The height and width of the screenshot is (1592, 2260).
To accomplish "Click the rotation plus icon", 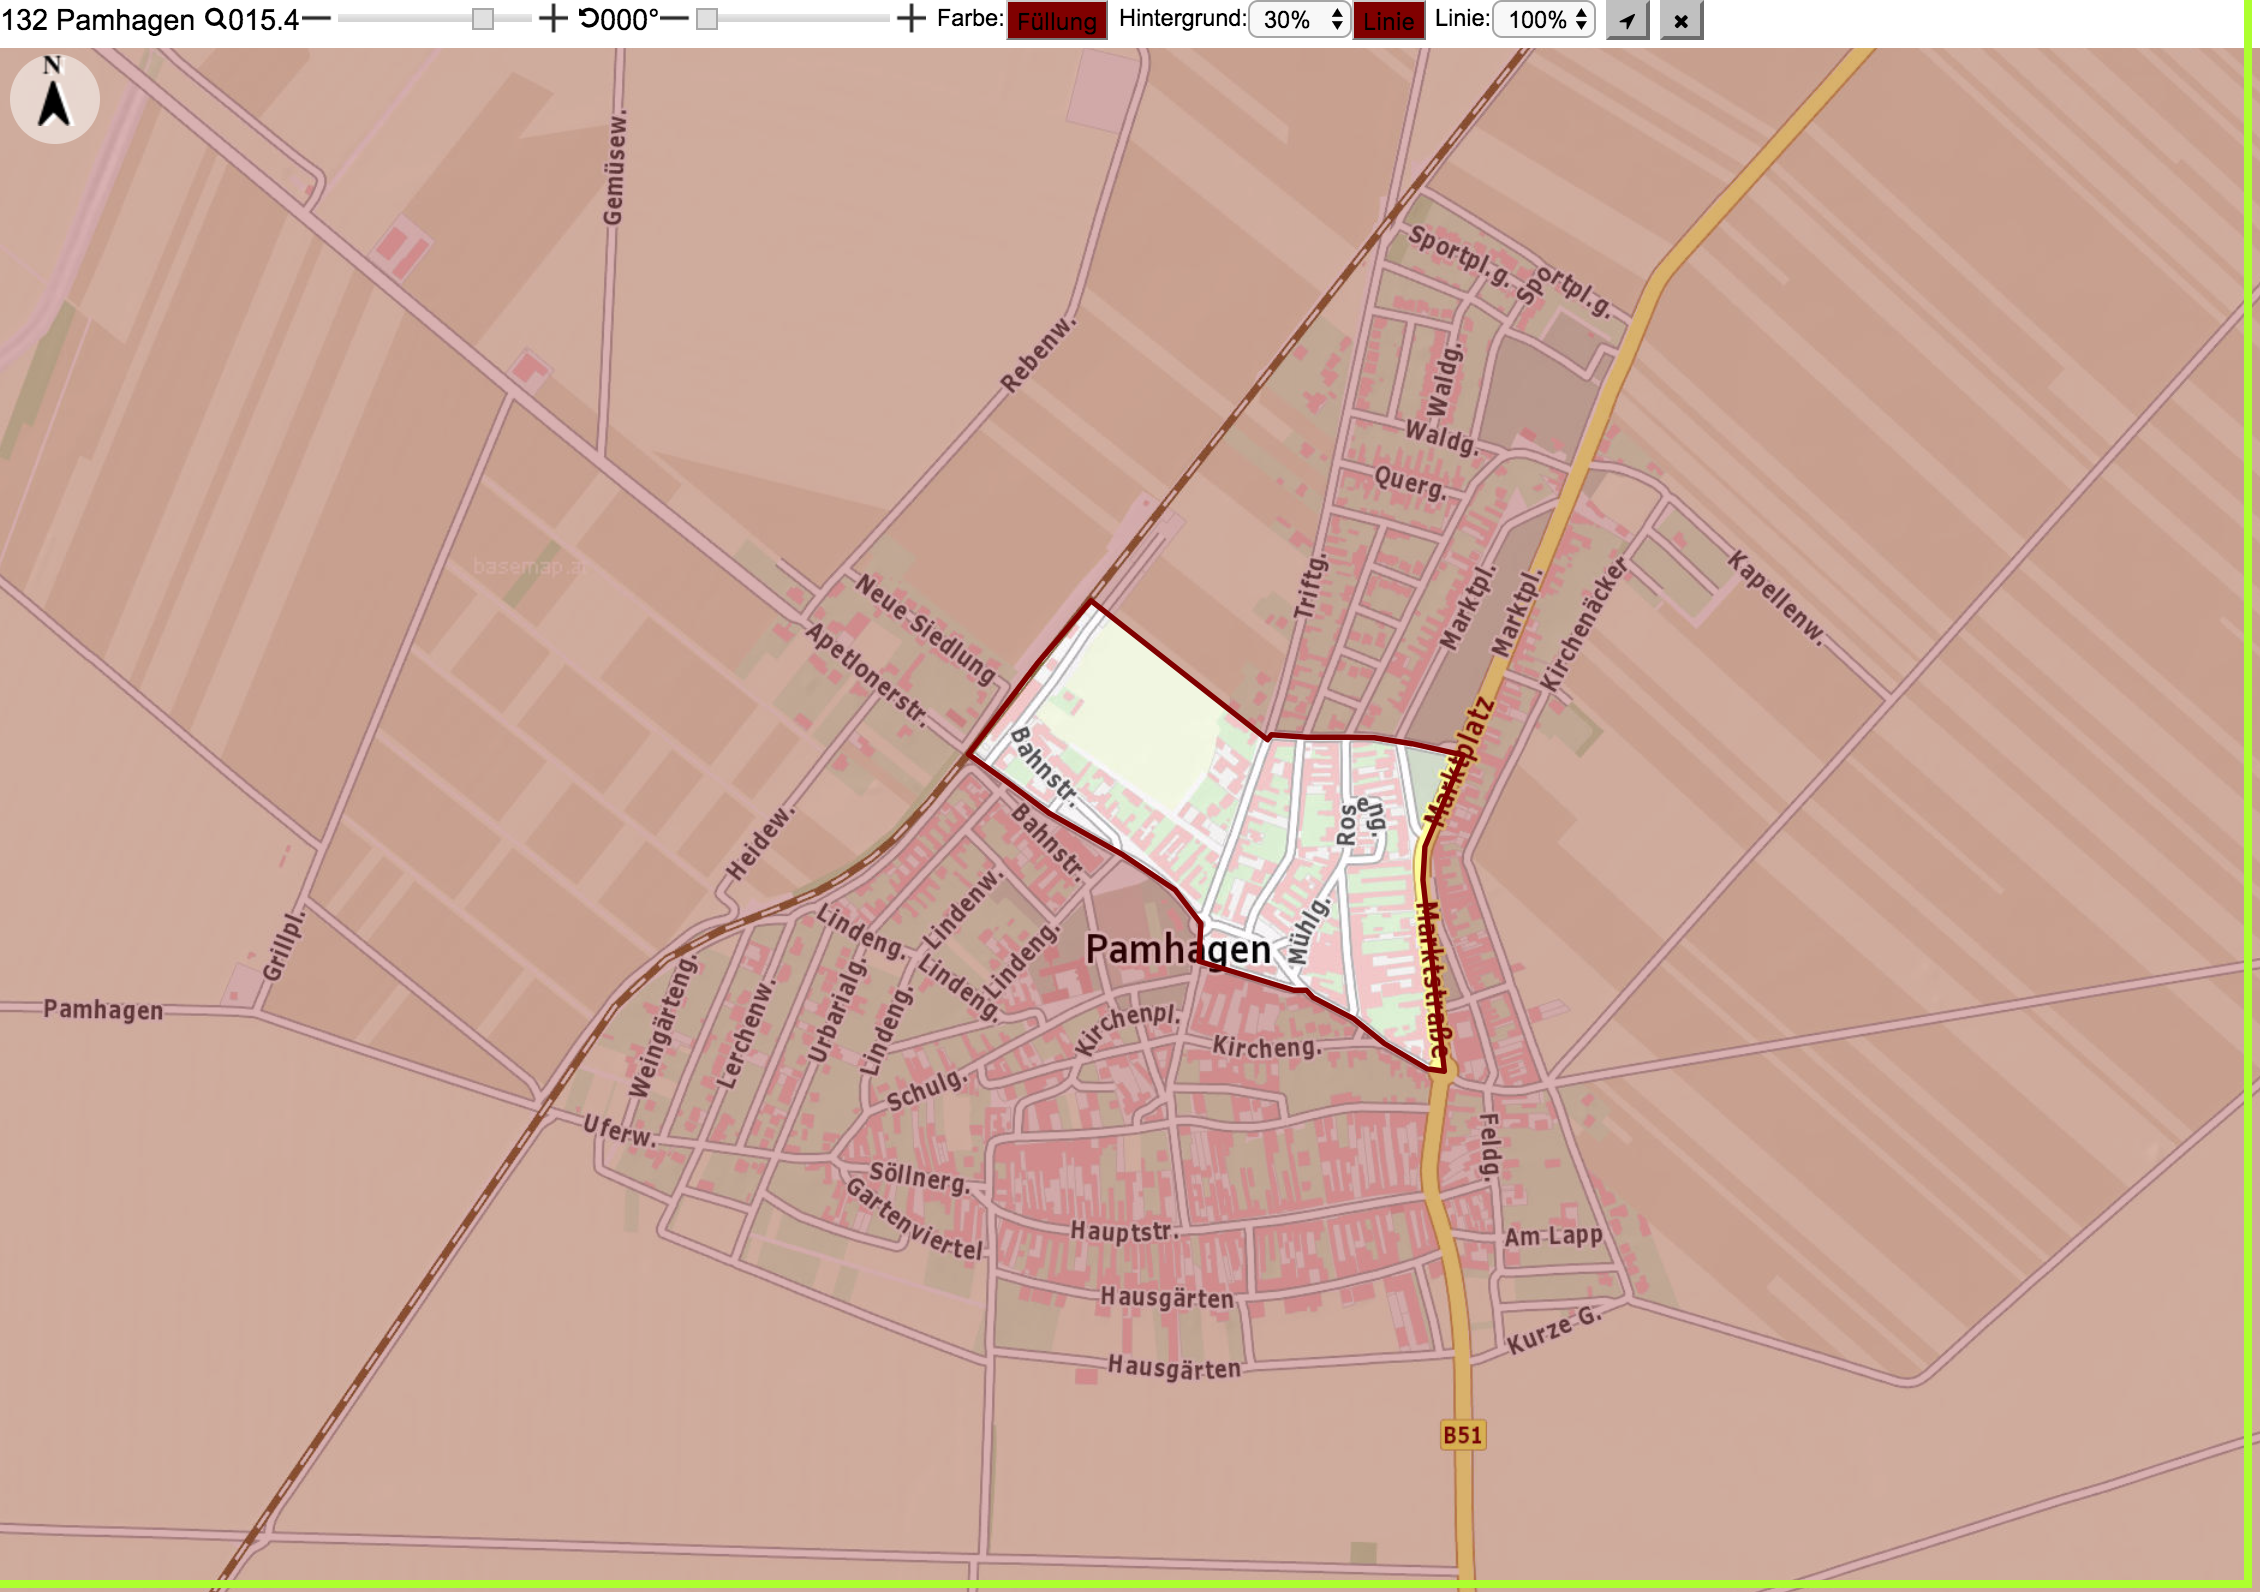I will (x=910, y=19).
